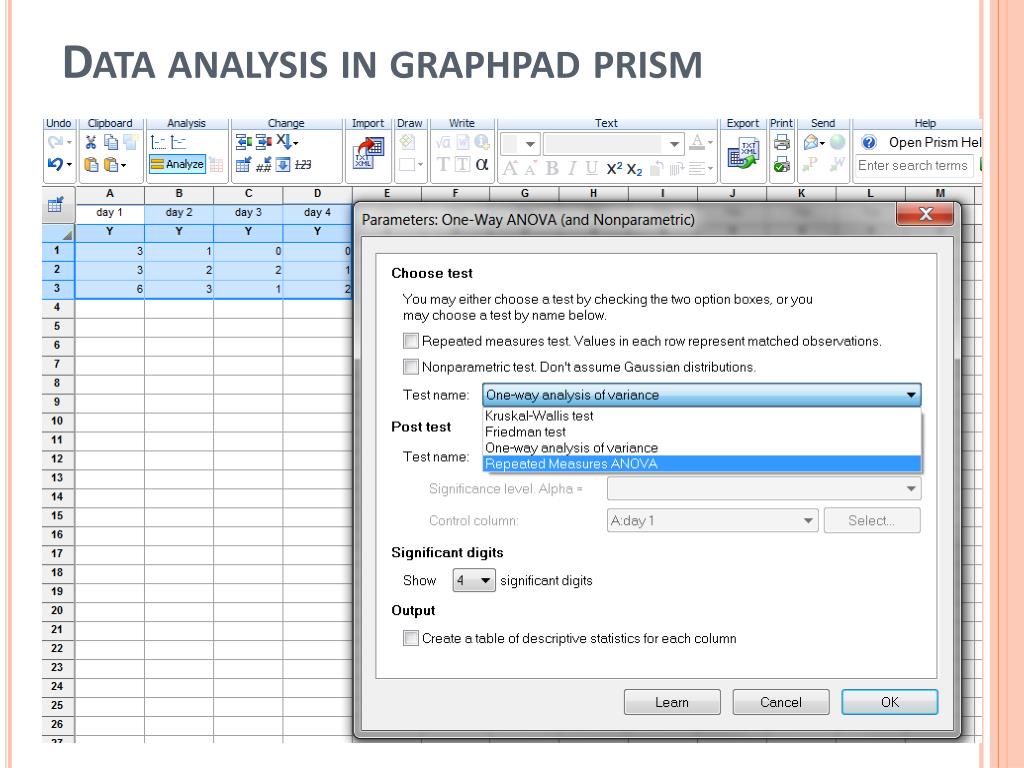Click the Paste clipboard icon below scissors
The width and height of the screenshot is (1024, 768).
click(91, 165)
